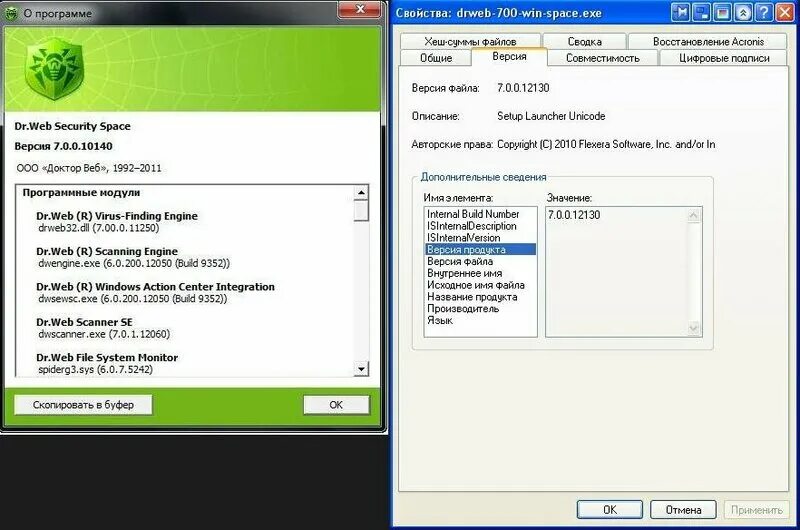Click Dr.Web Scanner SE entry
Image resolution: width=800 pixels, height=530 pixels.
pos(84,322)
